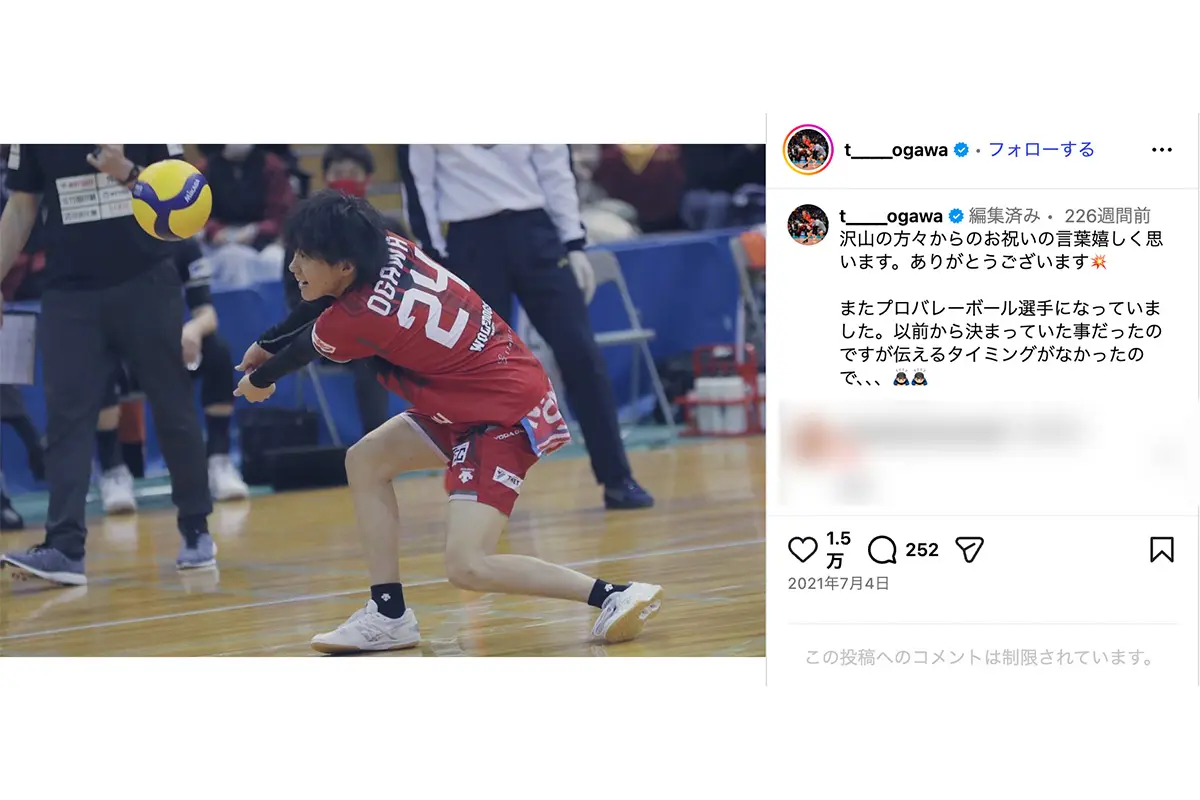This screenshot has height=800, width=1200.
Task: Open comments via the speech bubble icon
Action: click(x=882, y=549)
